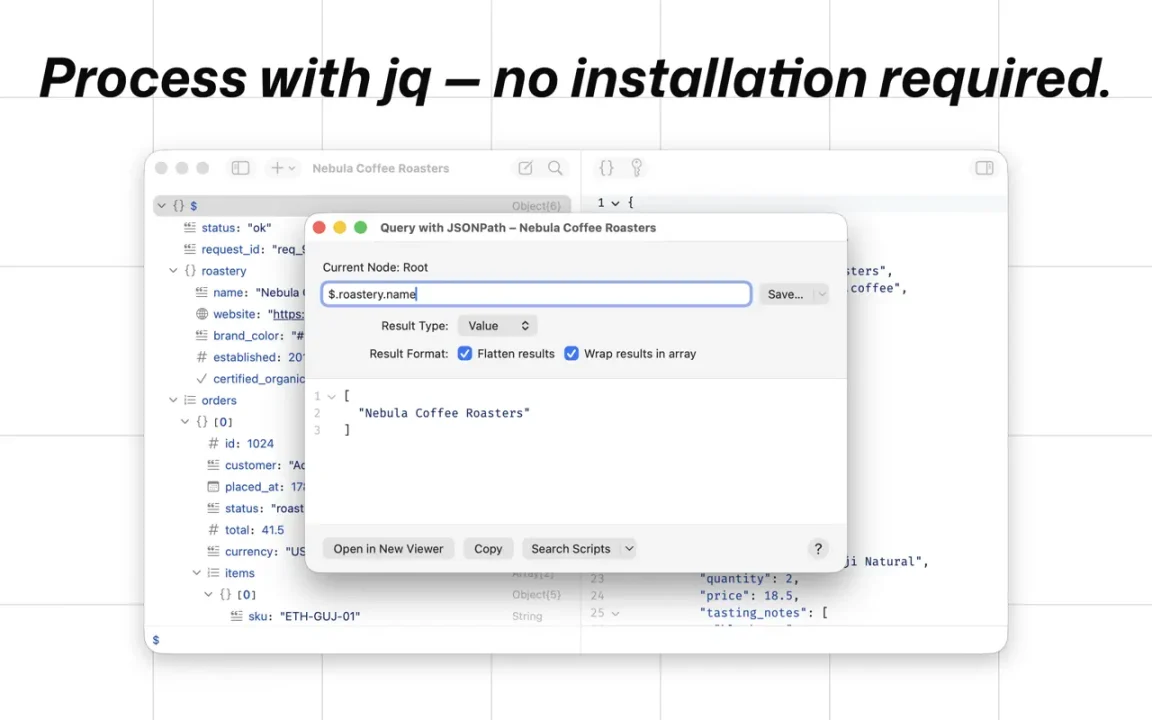Collapse the orders array node
1152x720 pixels.
(173, 400)
